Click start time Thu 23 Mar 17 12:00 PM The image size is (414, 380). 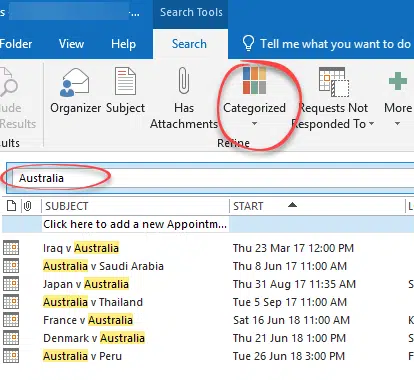click(x=293, y=248)
